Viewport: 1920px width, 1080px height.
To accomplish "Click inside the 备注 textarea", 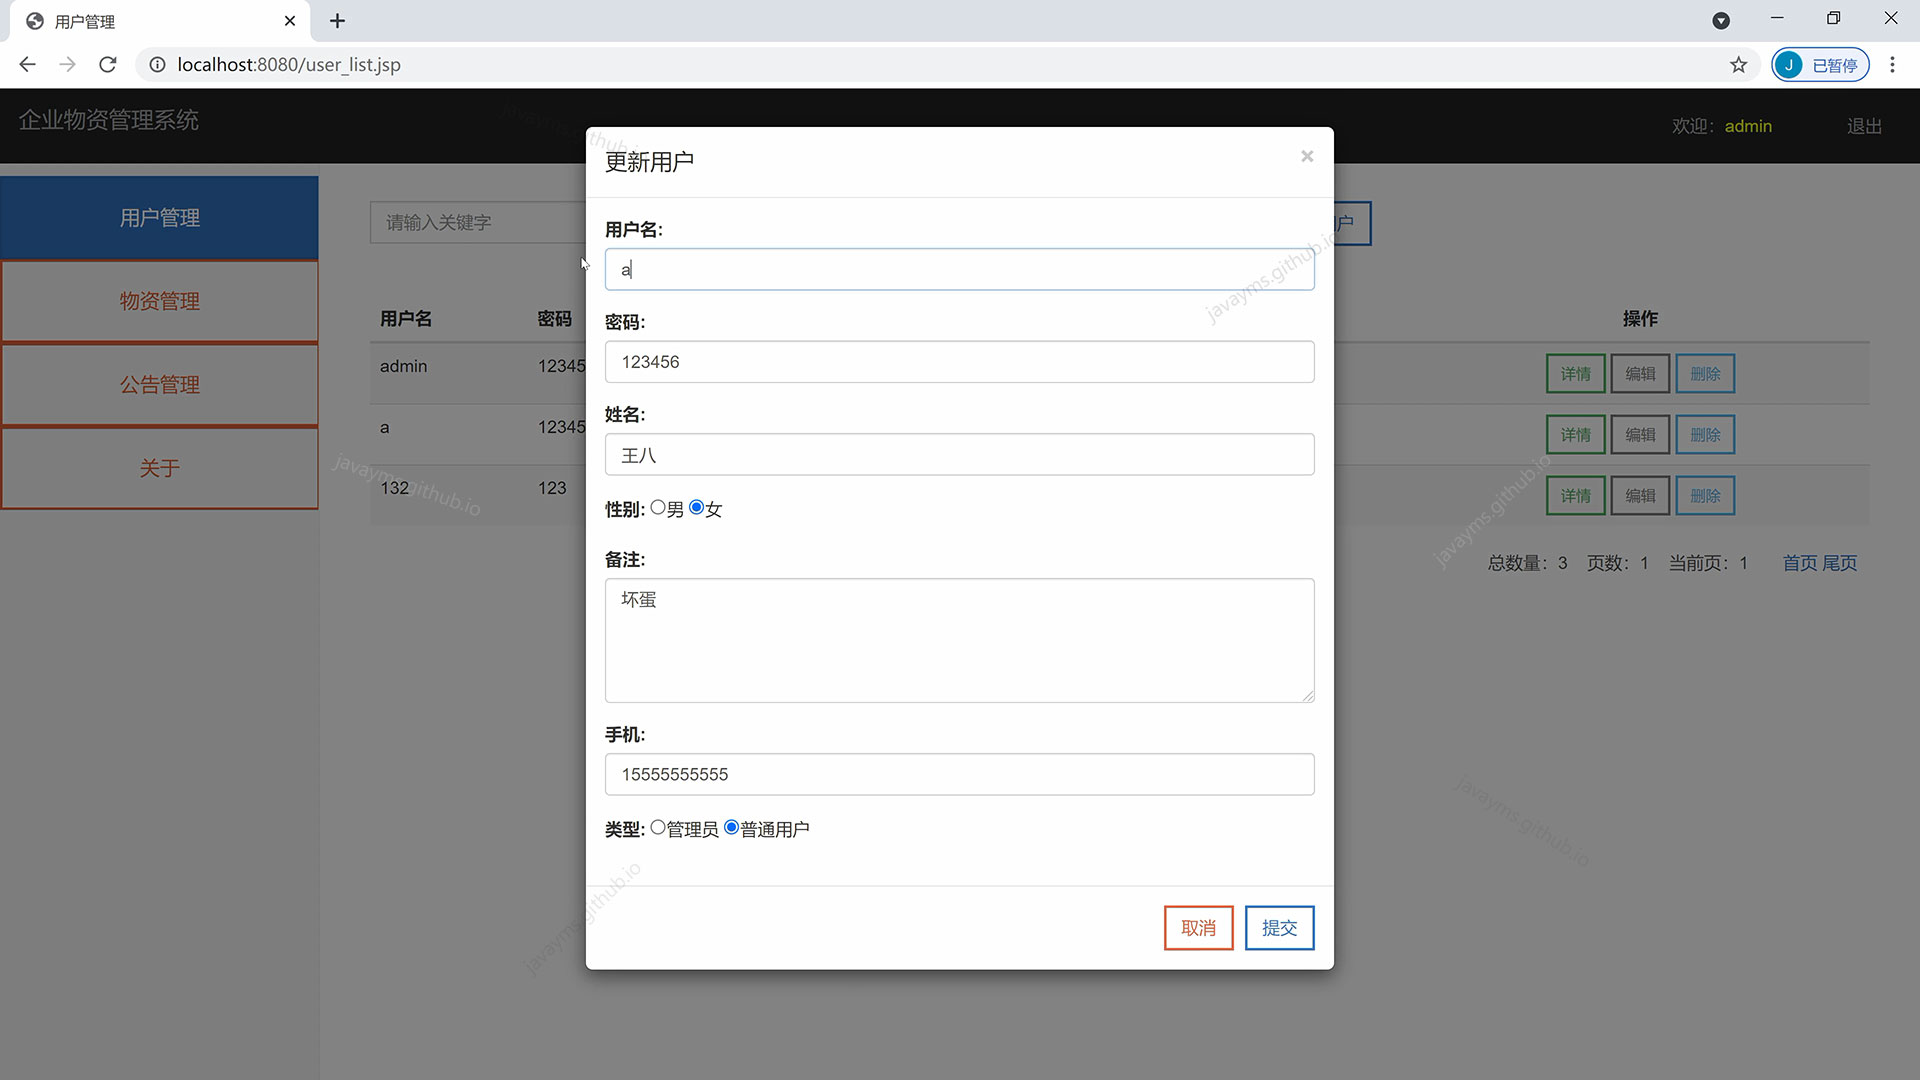I will [x=959, y=640].
